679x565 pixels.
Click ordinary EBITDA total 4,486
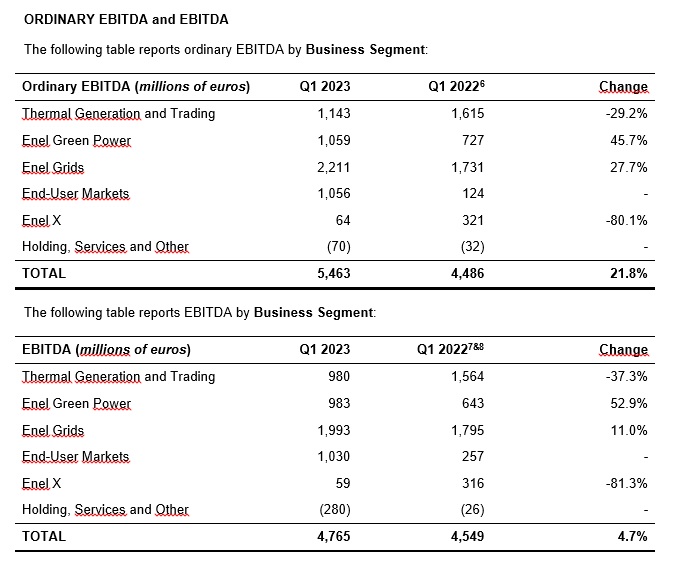point(468,274)
